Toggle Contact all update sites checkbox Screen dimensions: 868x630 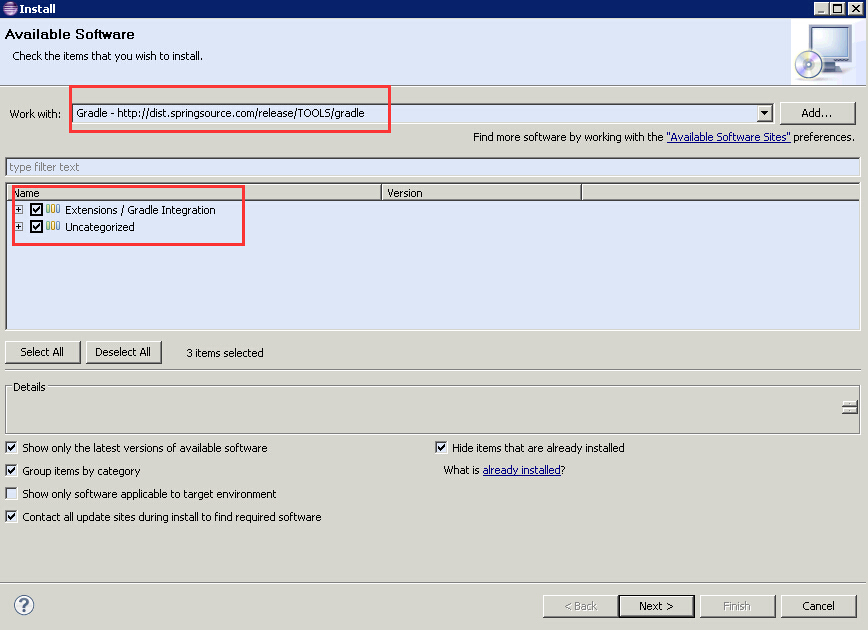11,517
